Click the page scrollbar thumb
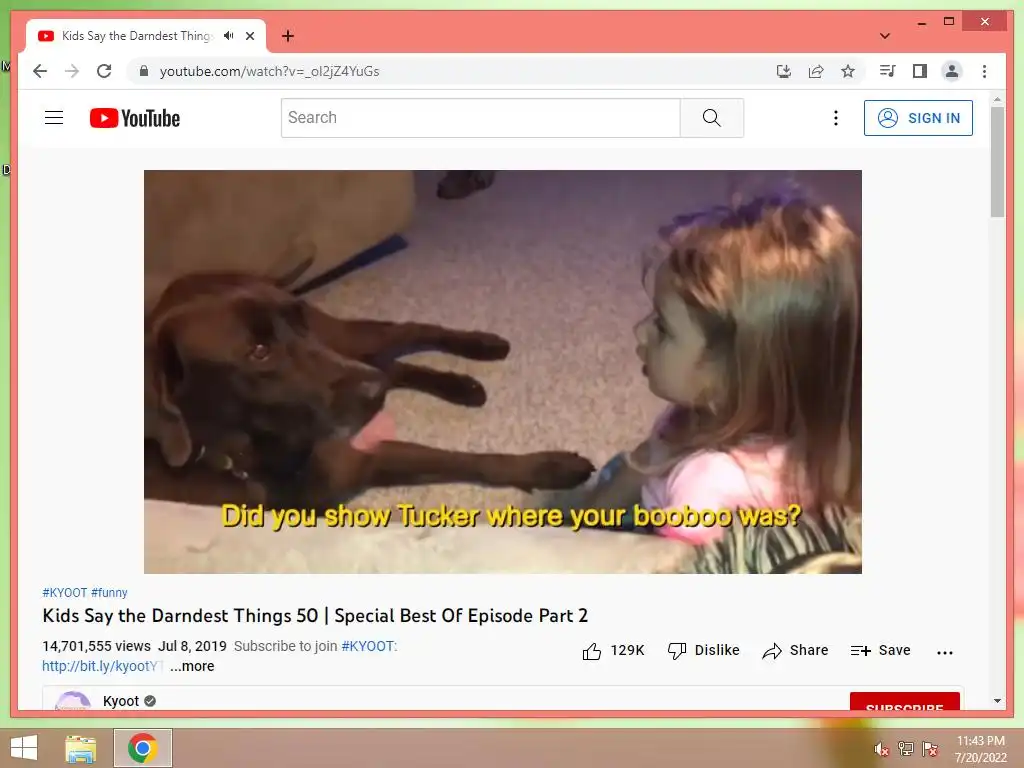Viewport: 1024px width, 768px height. 997,161
